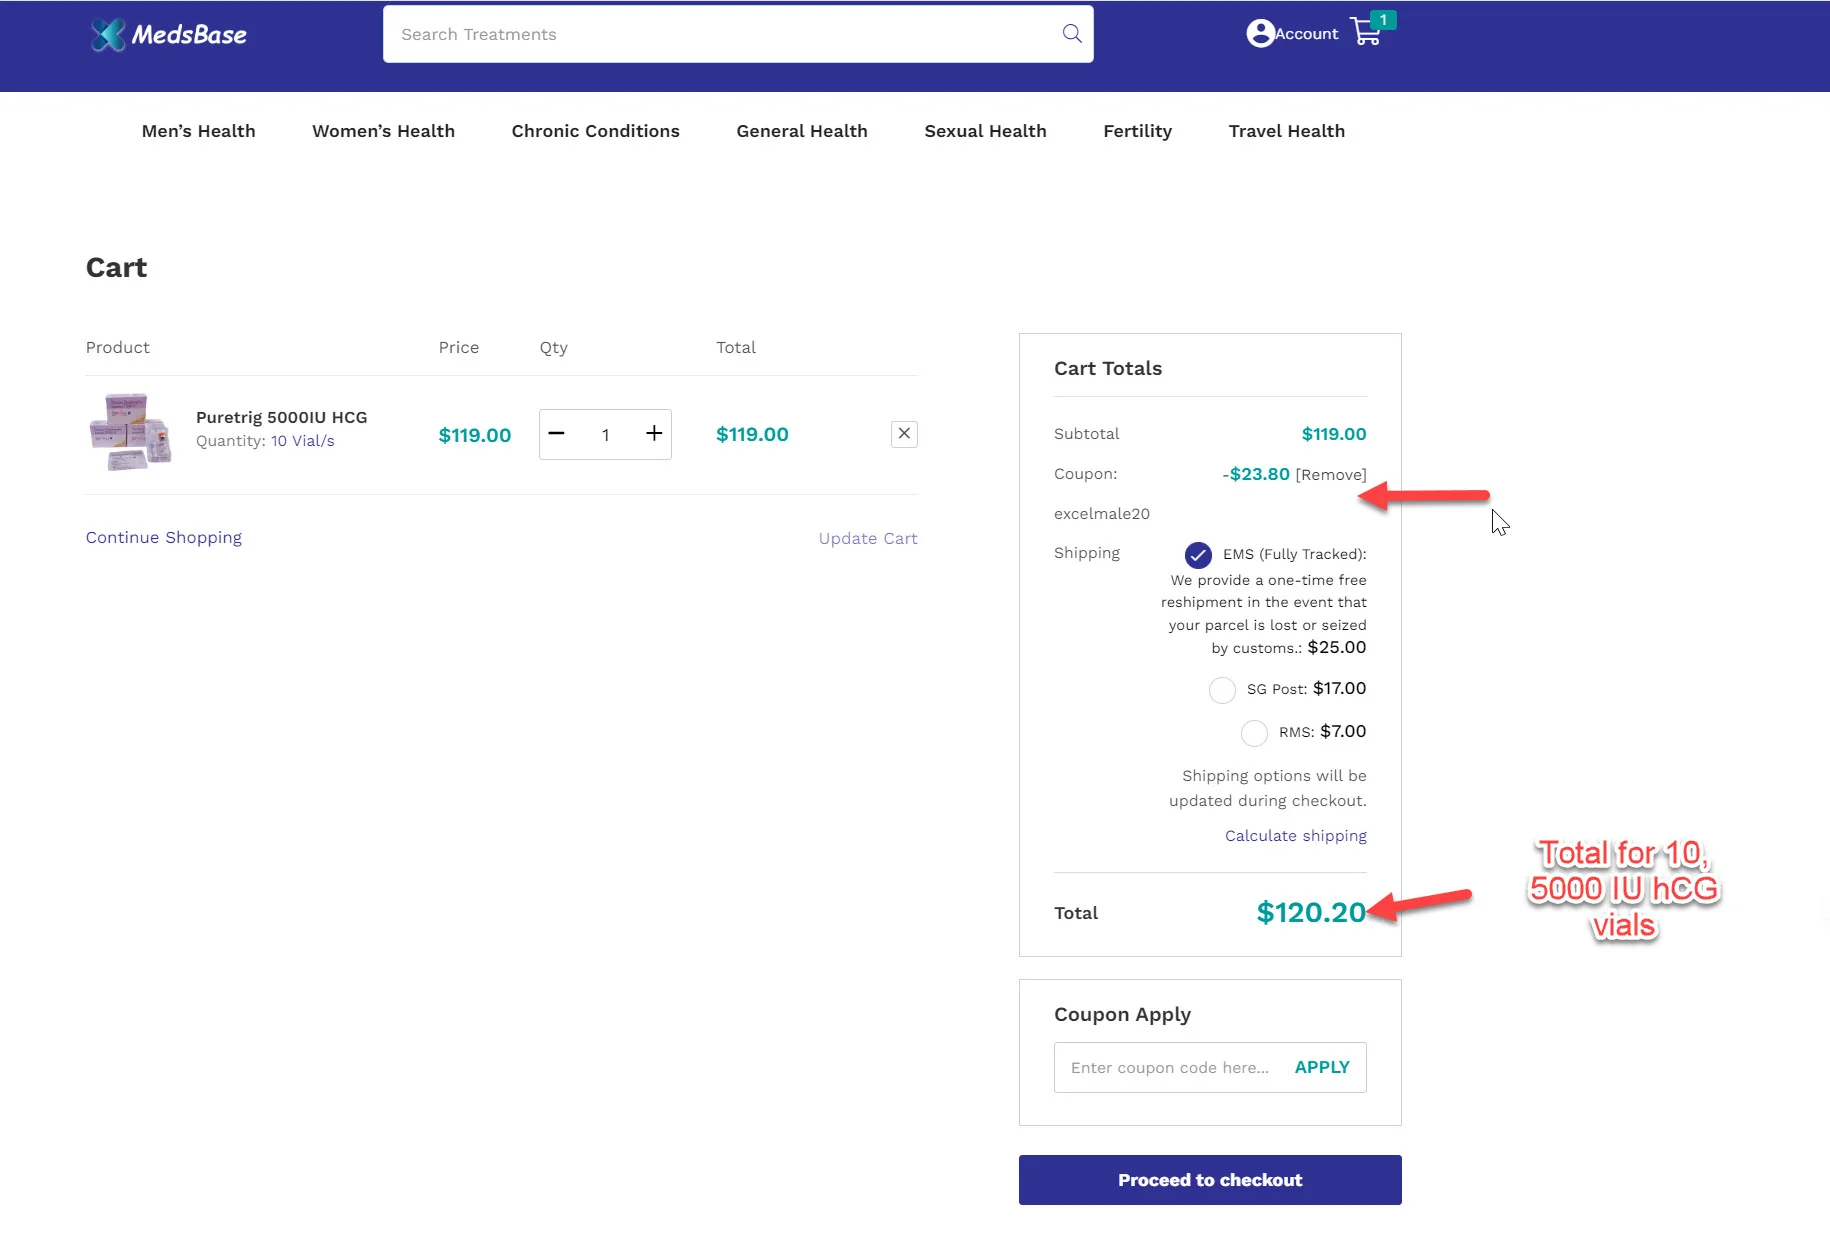Click the excelmale20 coupon code text
This screenshot has width=1830, height=1235.
[x=1102, y=514]
